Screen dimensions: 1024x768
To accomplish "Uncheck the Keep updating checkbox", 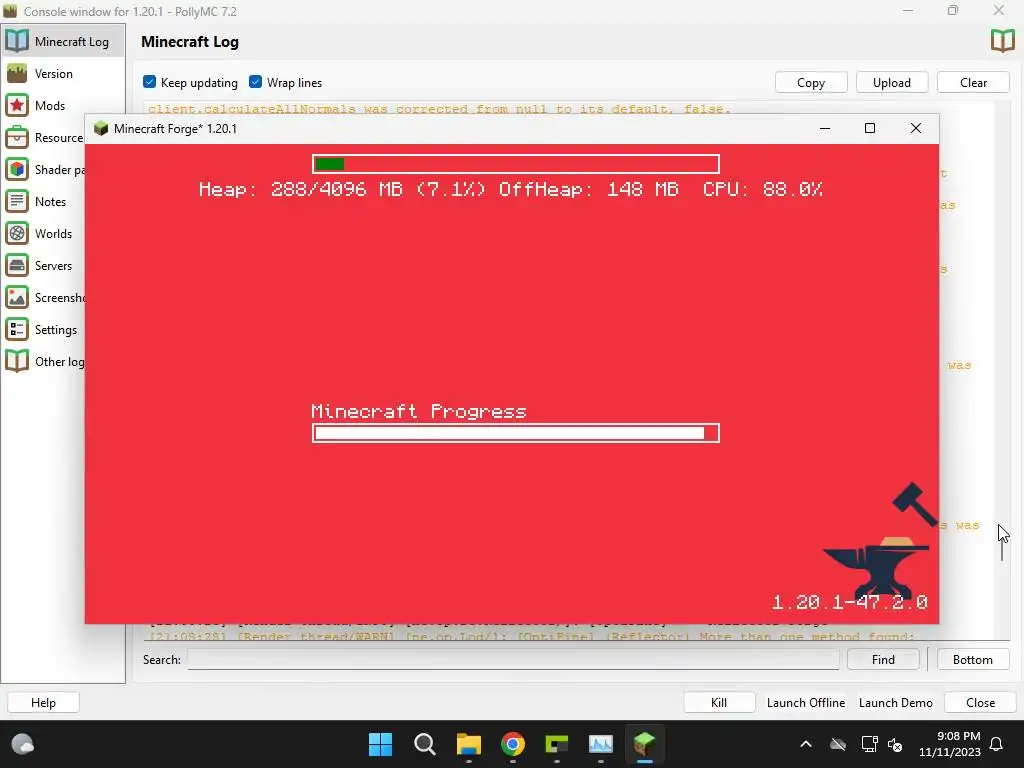I will coord(150,82).
